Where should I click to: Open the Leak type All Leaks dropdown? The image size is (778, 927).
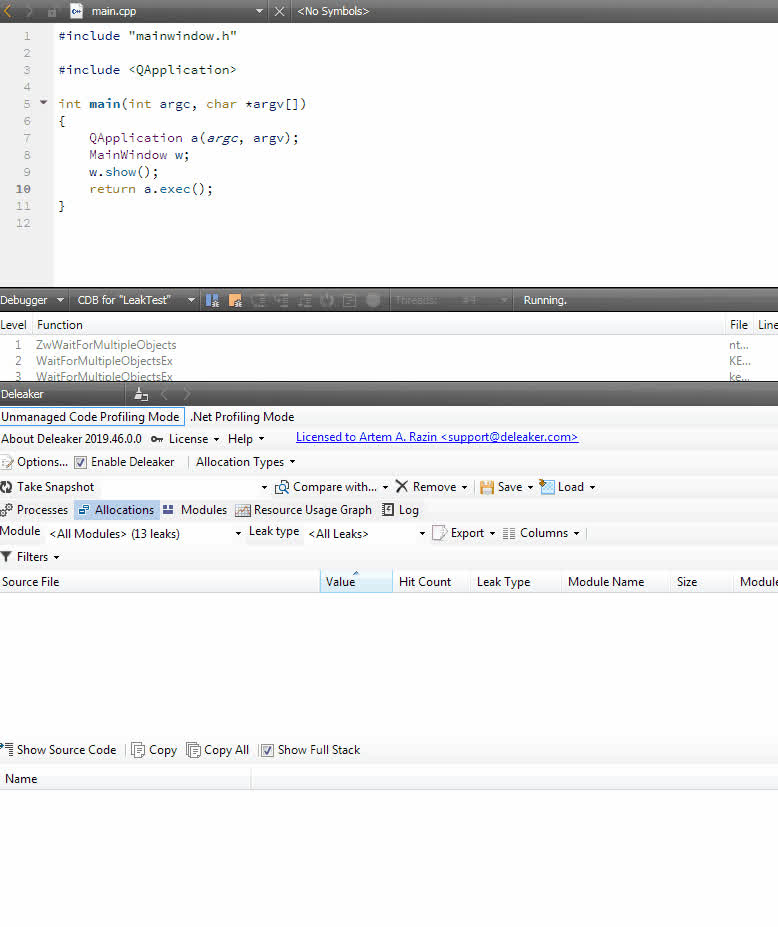(367, 534)
